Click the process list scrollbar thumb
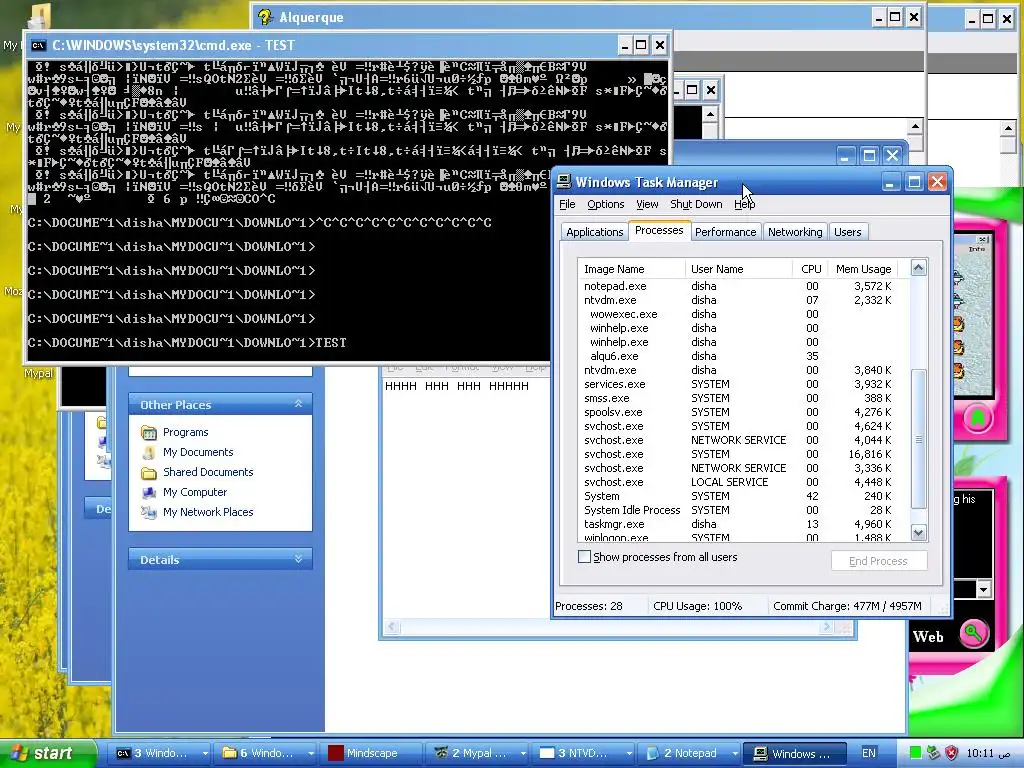The height and width of the screenshot is (768, 1024). (x=918, y=439)
